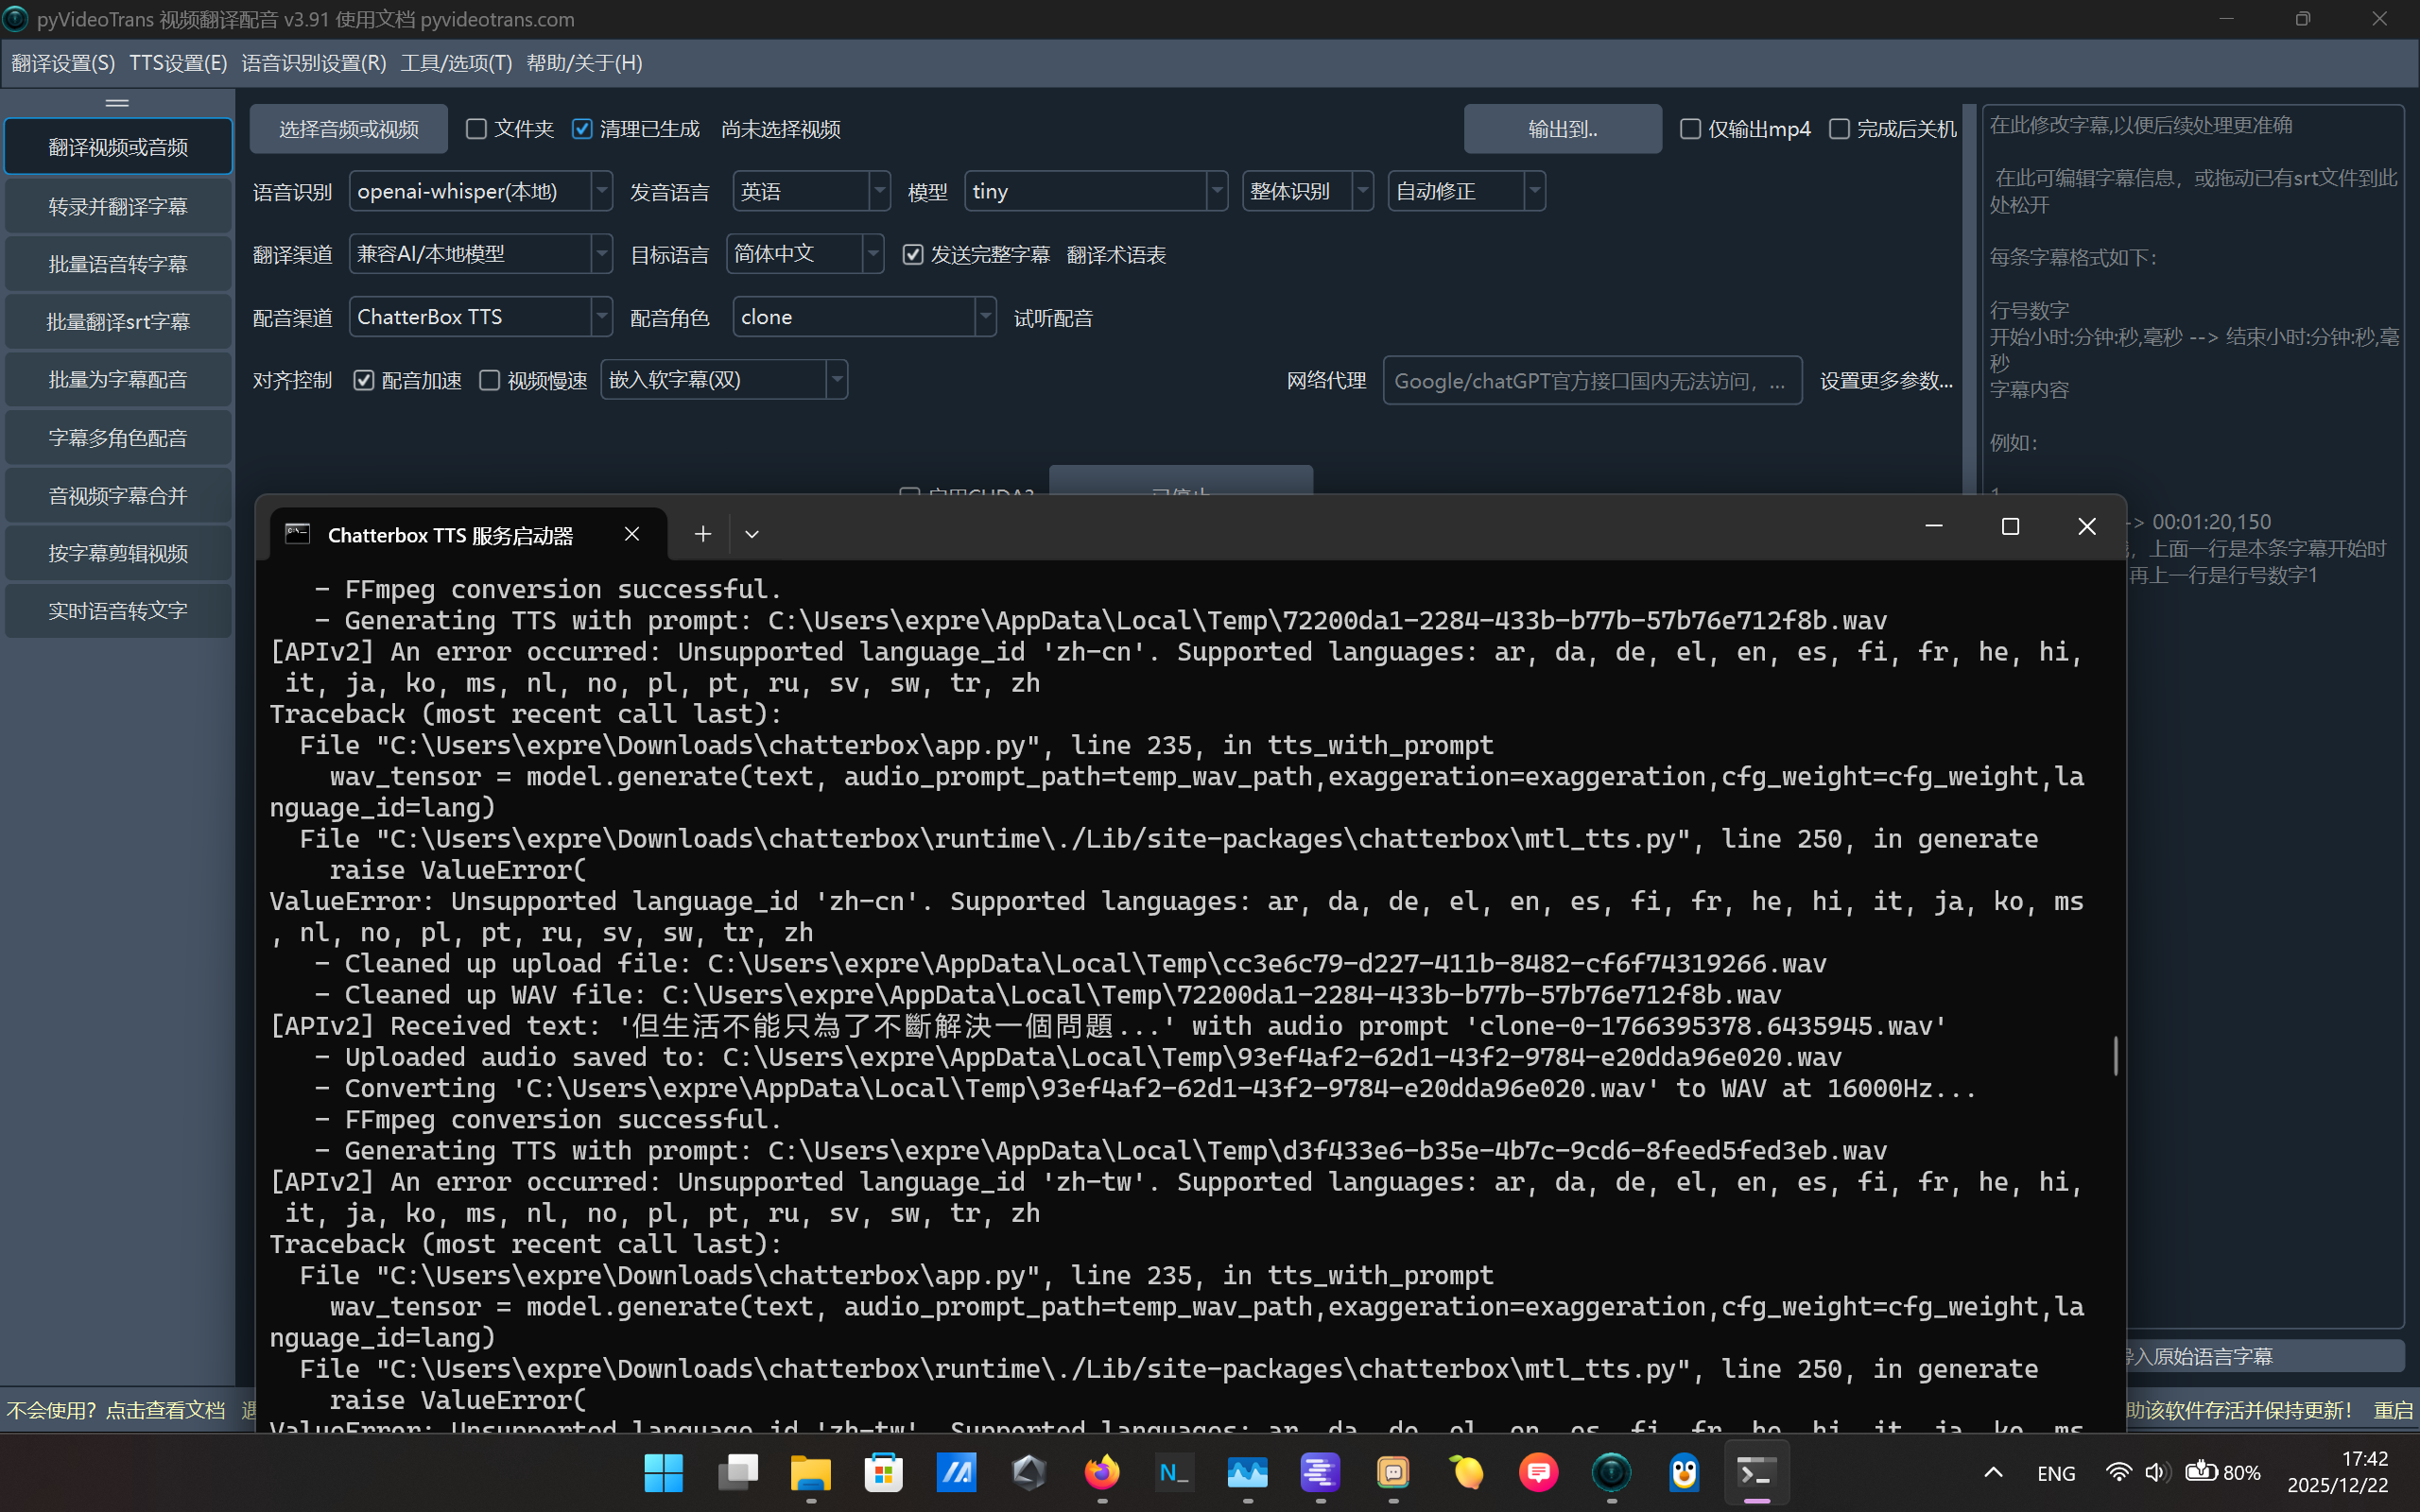The image size is (2420, 1512).
Task: Open the 配音渠道 ChatterBox TTS dropdown
Action: coord(601,317)
